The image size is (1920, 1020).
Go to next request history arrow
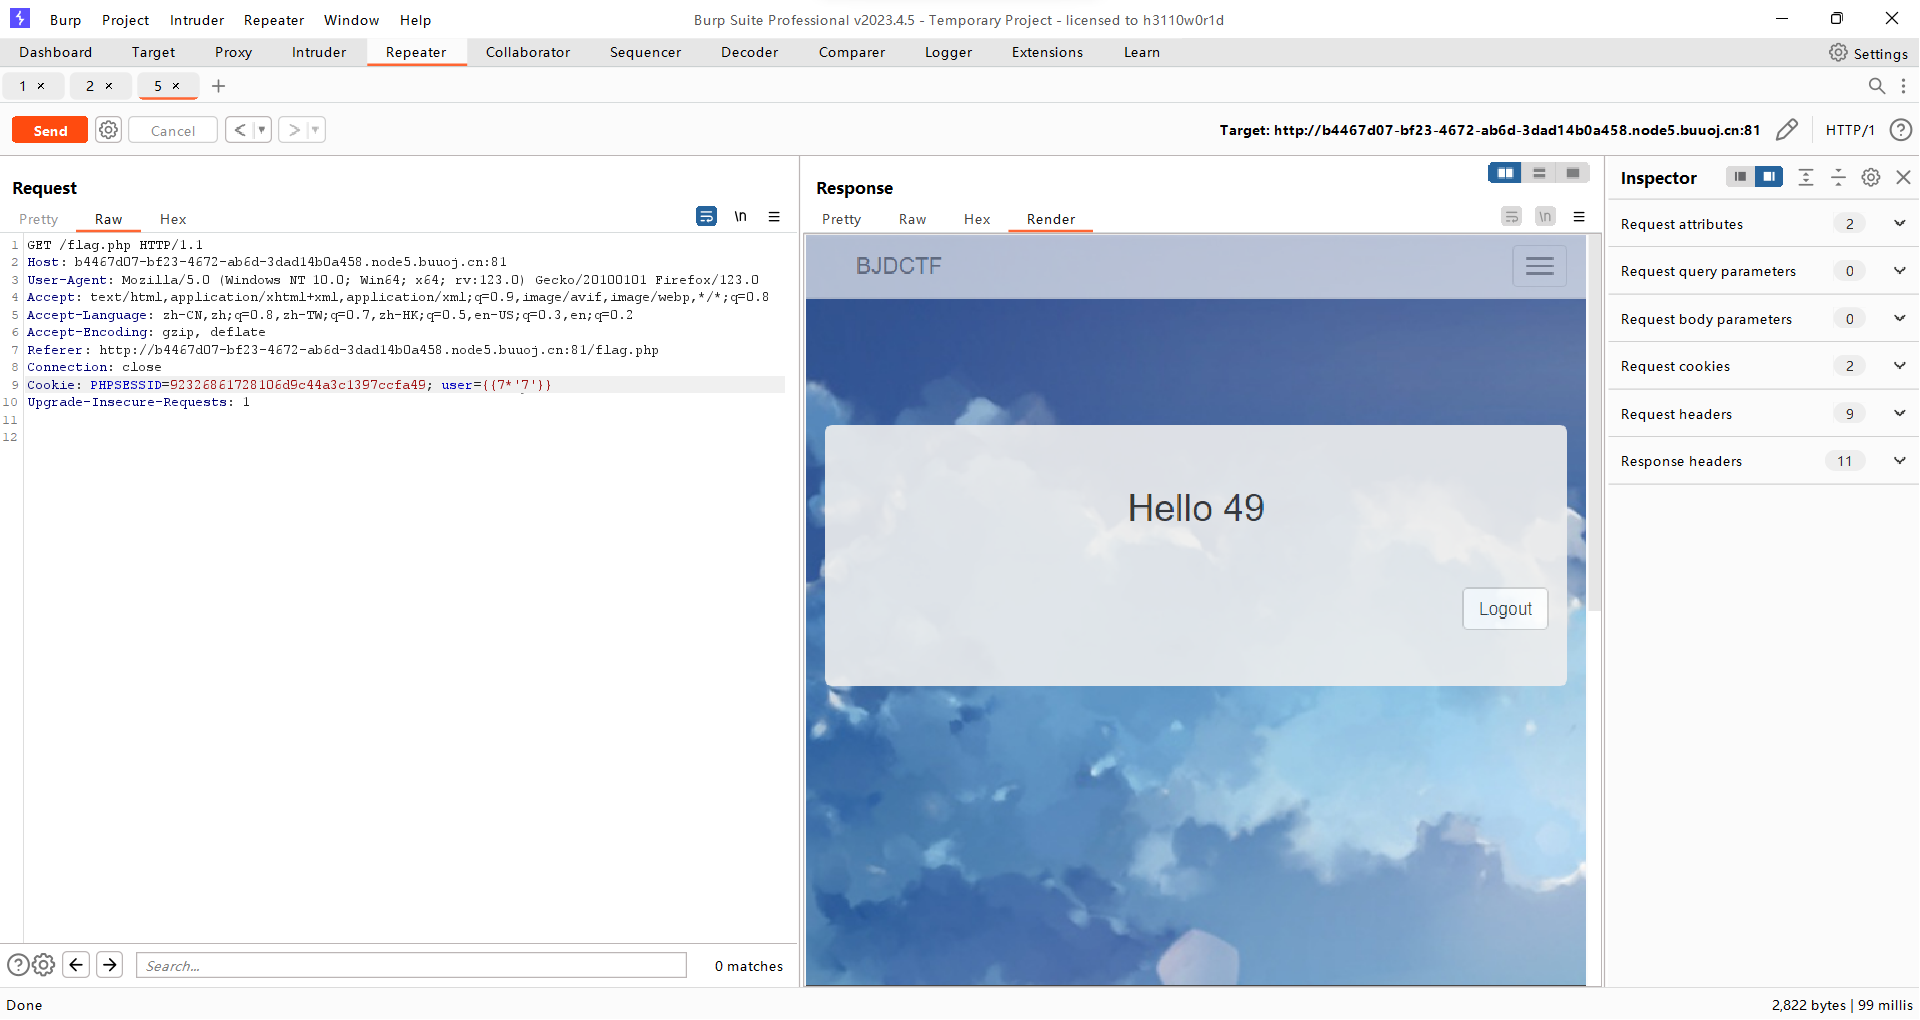(x=294, y=130)
